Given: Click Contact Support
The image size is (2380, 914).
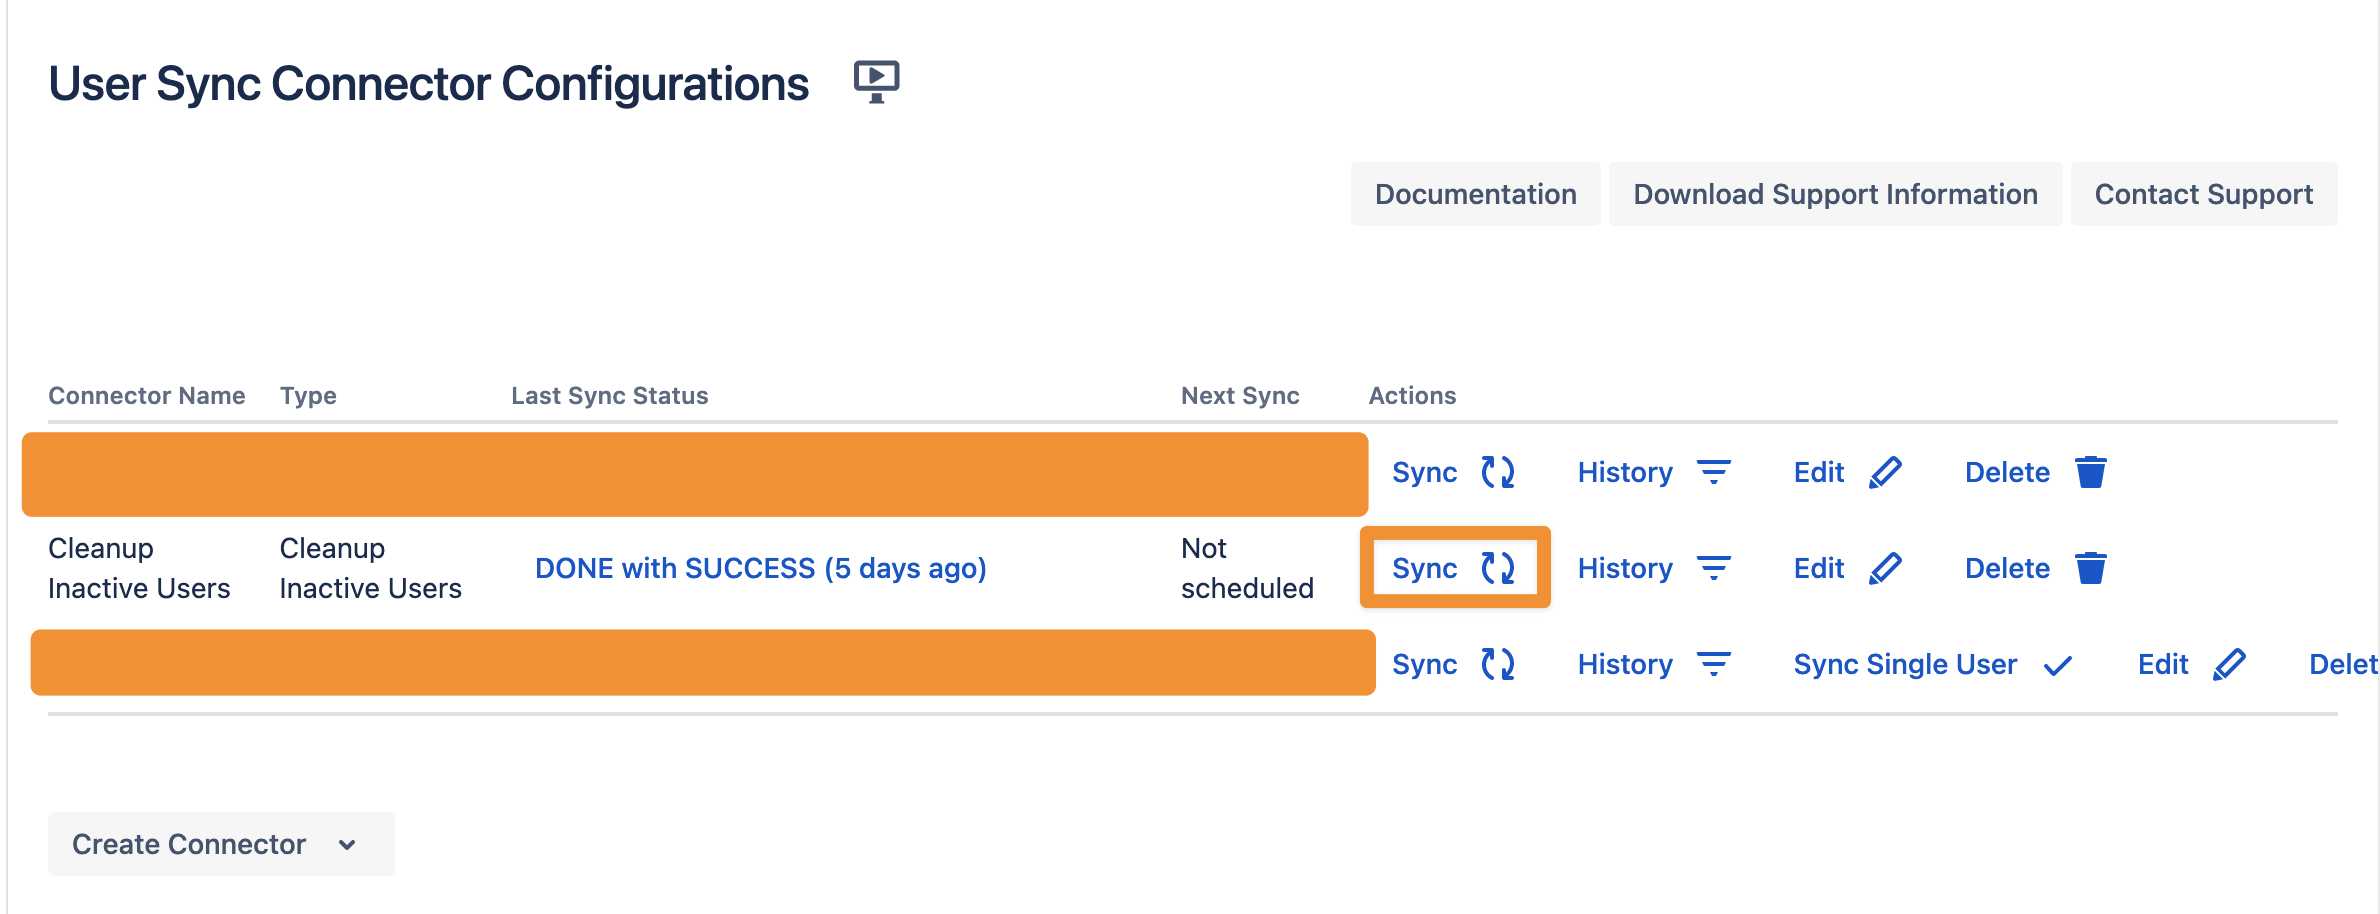Looking at the screenshot, I should [x=2204, y=193].
